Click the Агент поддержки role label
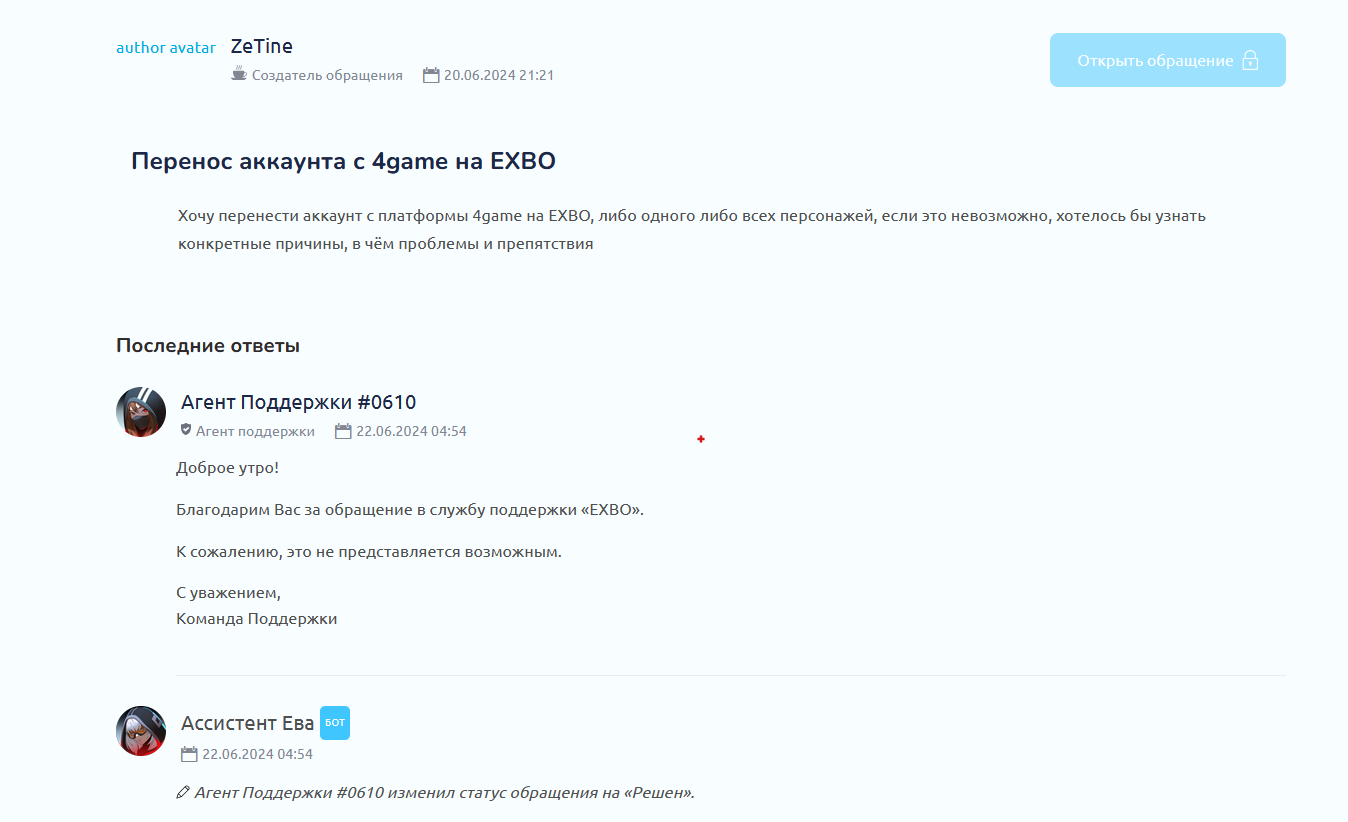 [x=255, y=431]
